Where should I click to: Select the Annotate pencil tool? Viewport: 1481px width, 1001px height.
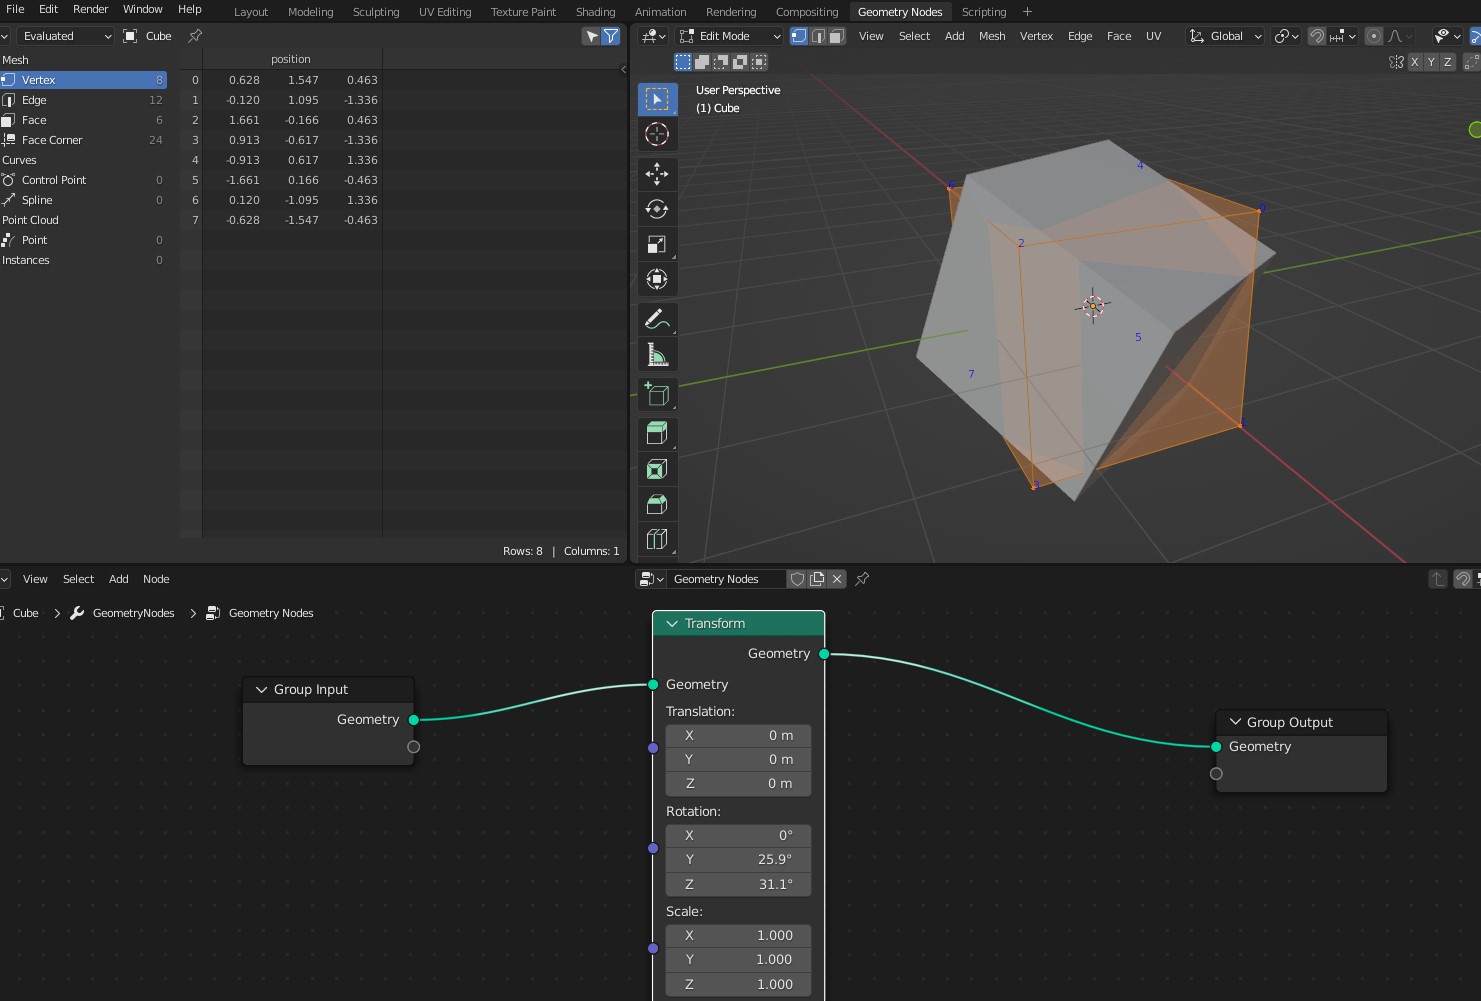point(657,319)
